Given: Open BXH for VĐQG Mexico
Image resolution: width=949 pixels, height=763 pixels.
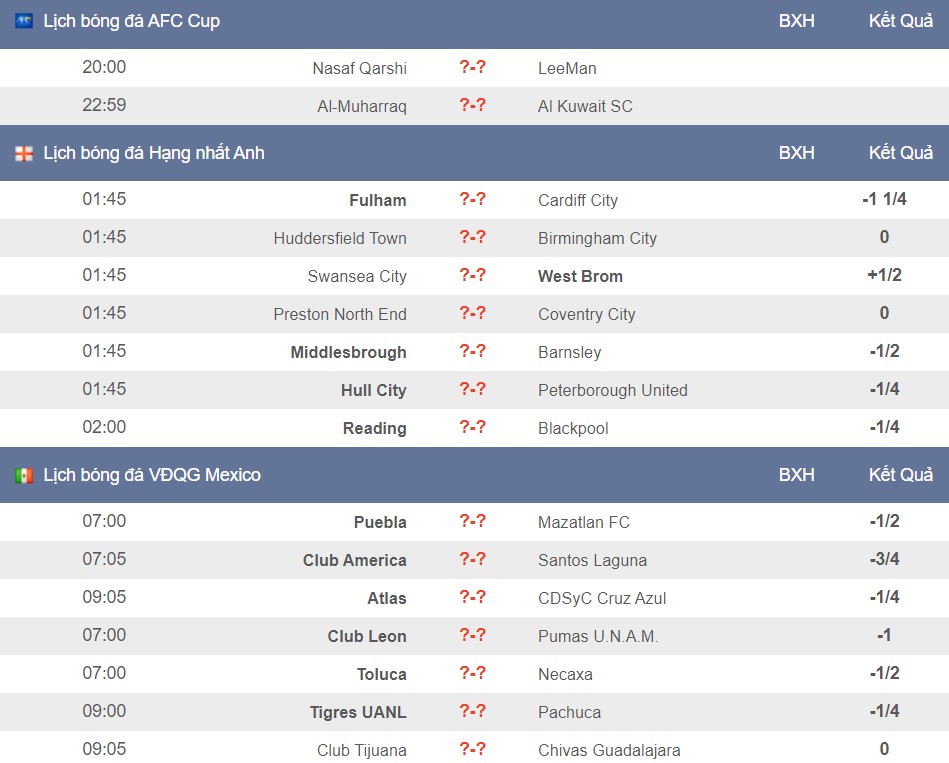Looking at the screenshot, I should point(796,475).
